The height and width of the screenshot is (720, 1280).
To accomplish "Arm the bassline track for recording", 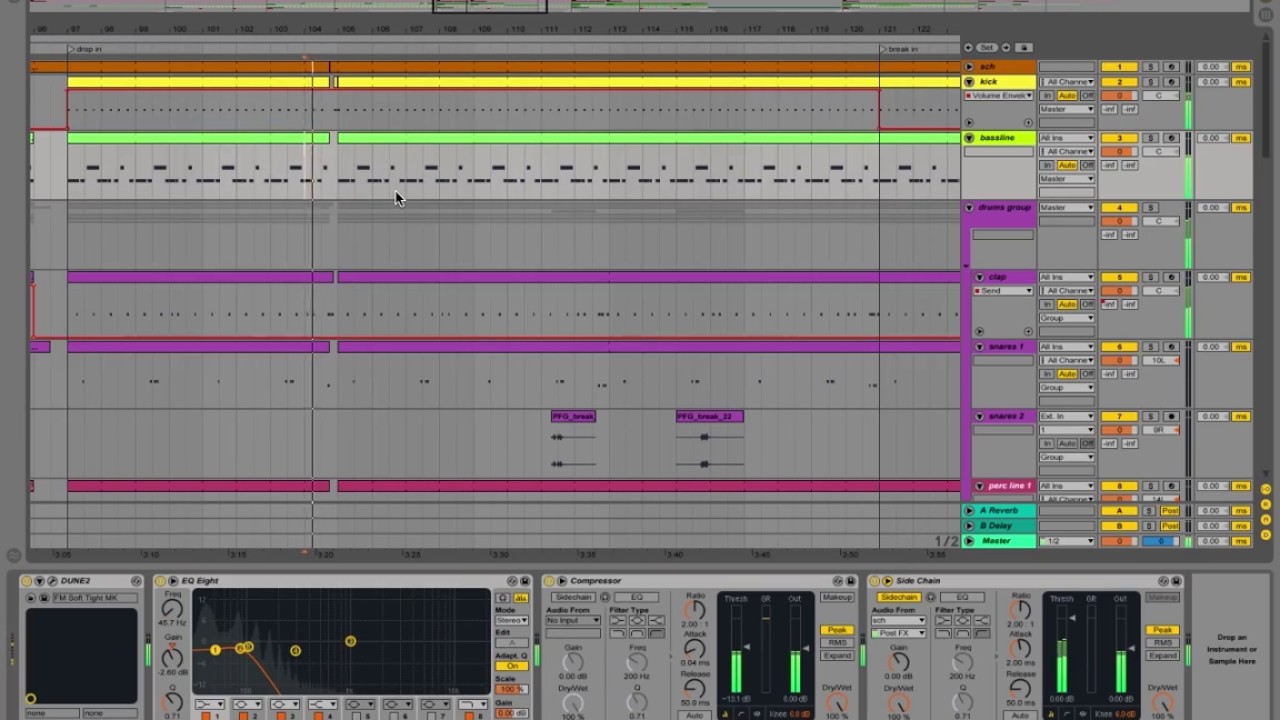I will pos(1171,138).
